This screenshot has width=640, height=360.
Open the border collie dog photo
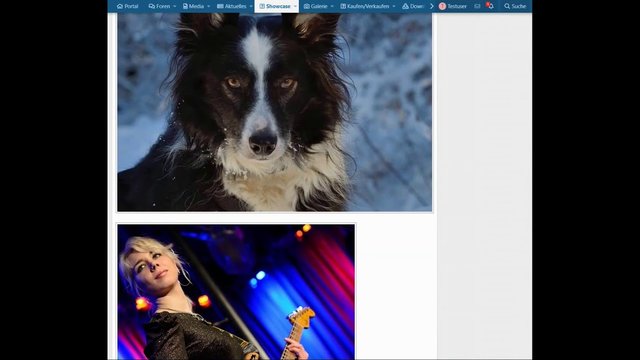click(x=275, y=112)
